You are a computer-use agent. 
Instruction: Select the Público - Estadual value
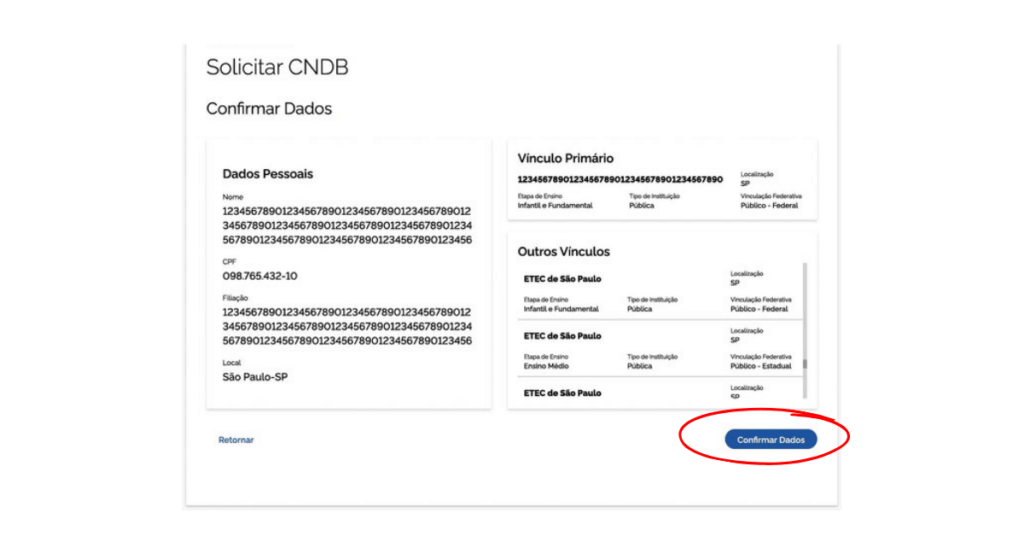[x=761, y=366]
